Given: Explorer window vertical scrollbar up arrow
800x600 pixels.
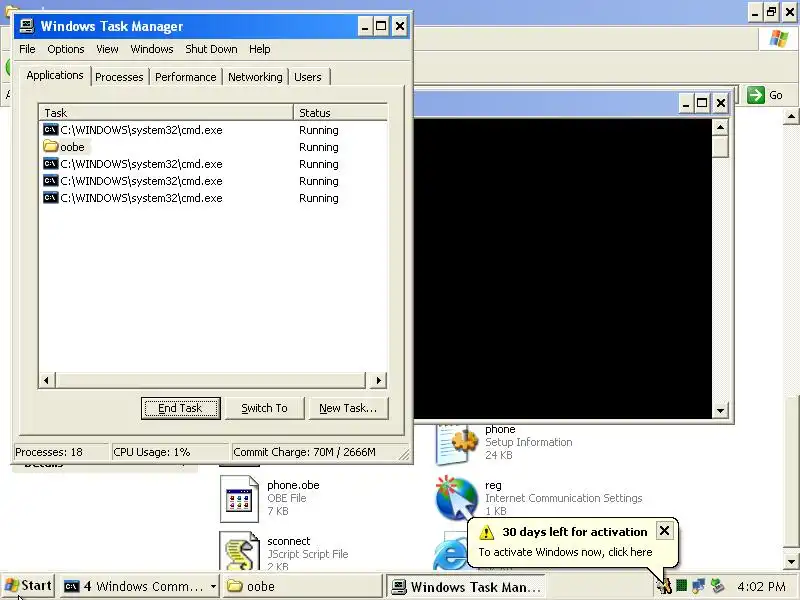Looking at the screenshot, I should 791,117.
